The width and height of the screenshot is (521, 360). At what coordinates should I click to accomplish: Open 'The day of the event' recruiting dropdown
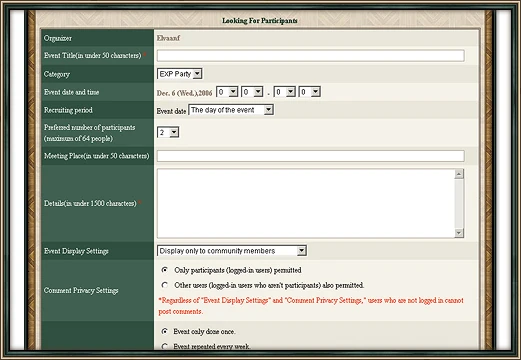pyautogui.click(x=231, y=110)
